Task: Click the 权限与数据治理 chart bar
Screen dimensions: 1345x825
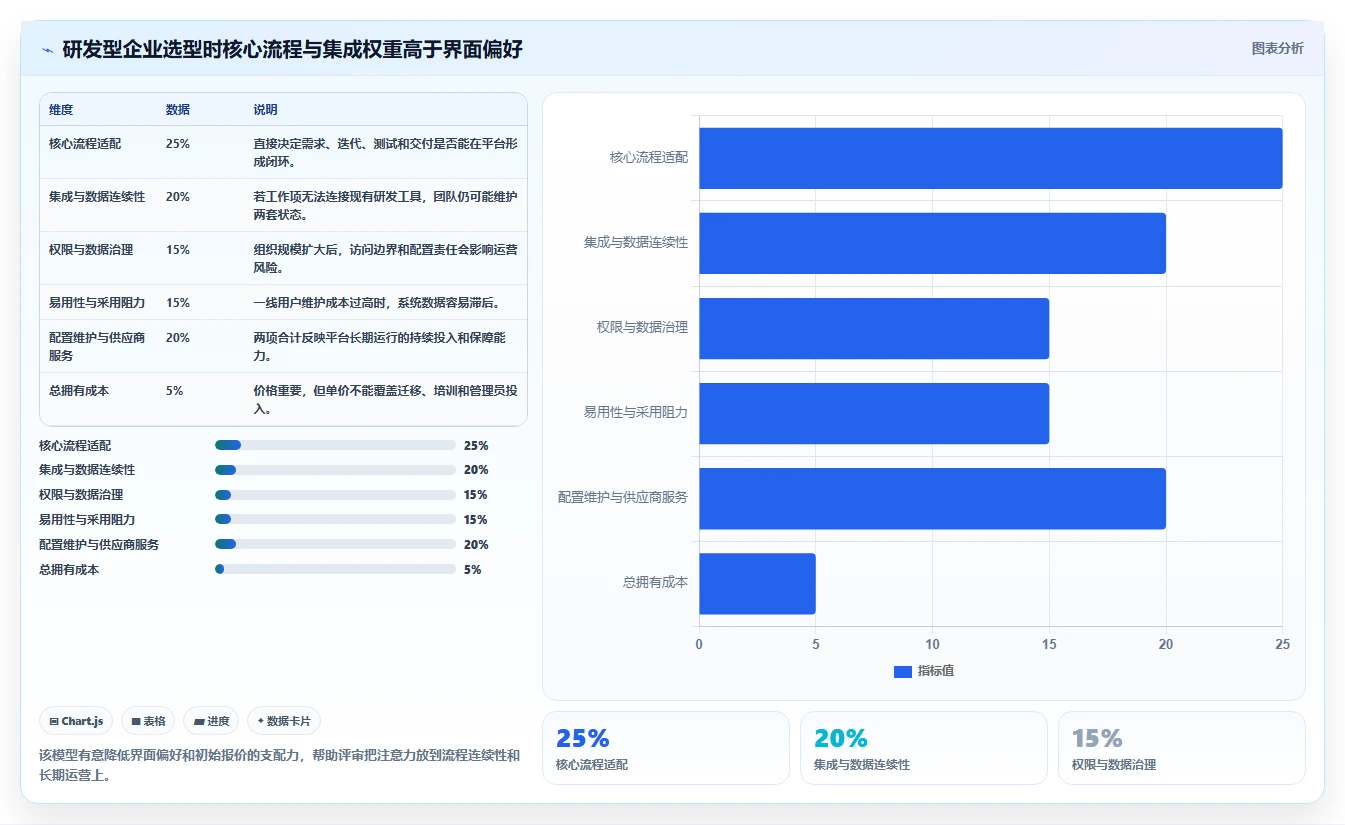Action: point(874,328)
